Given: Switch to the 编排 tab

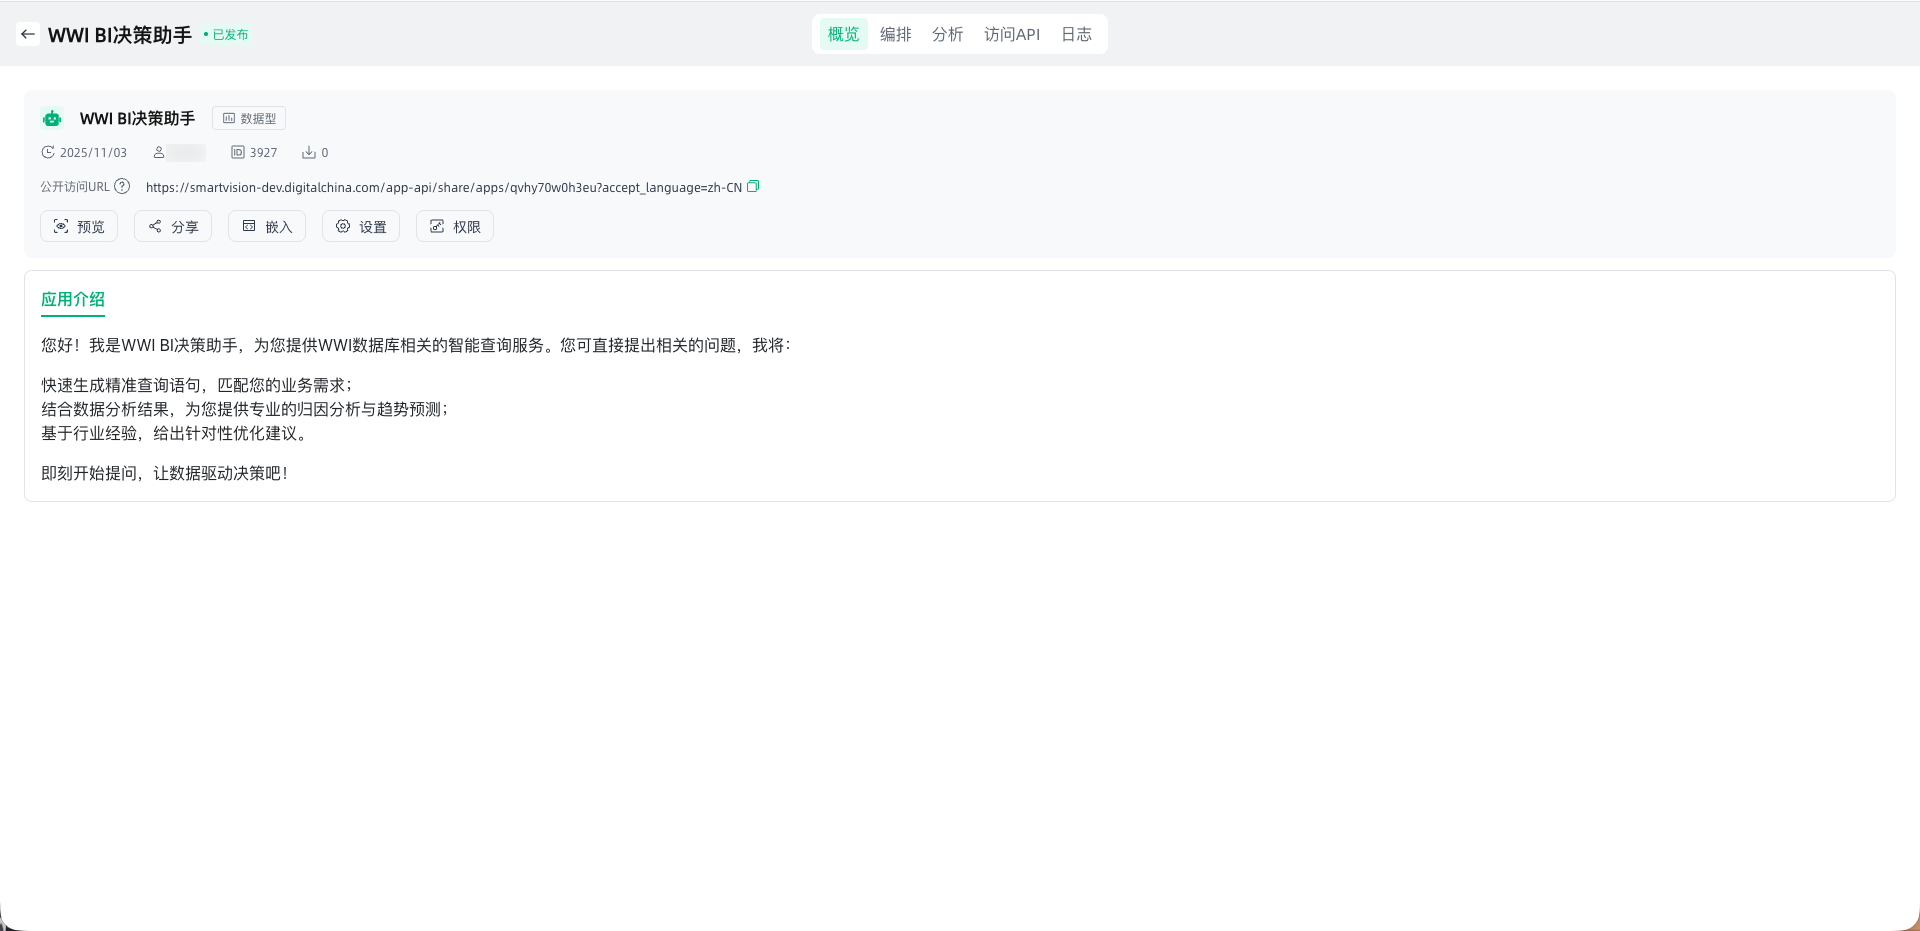Looking at the screenshot, I should [x=895, y=34].
